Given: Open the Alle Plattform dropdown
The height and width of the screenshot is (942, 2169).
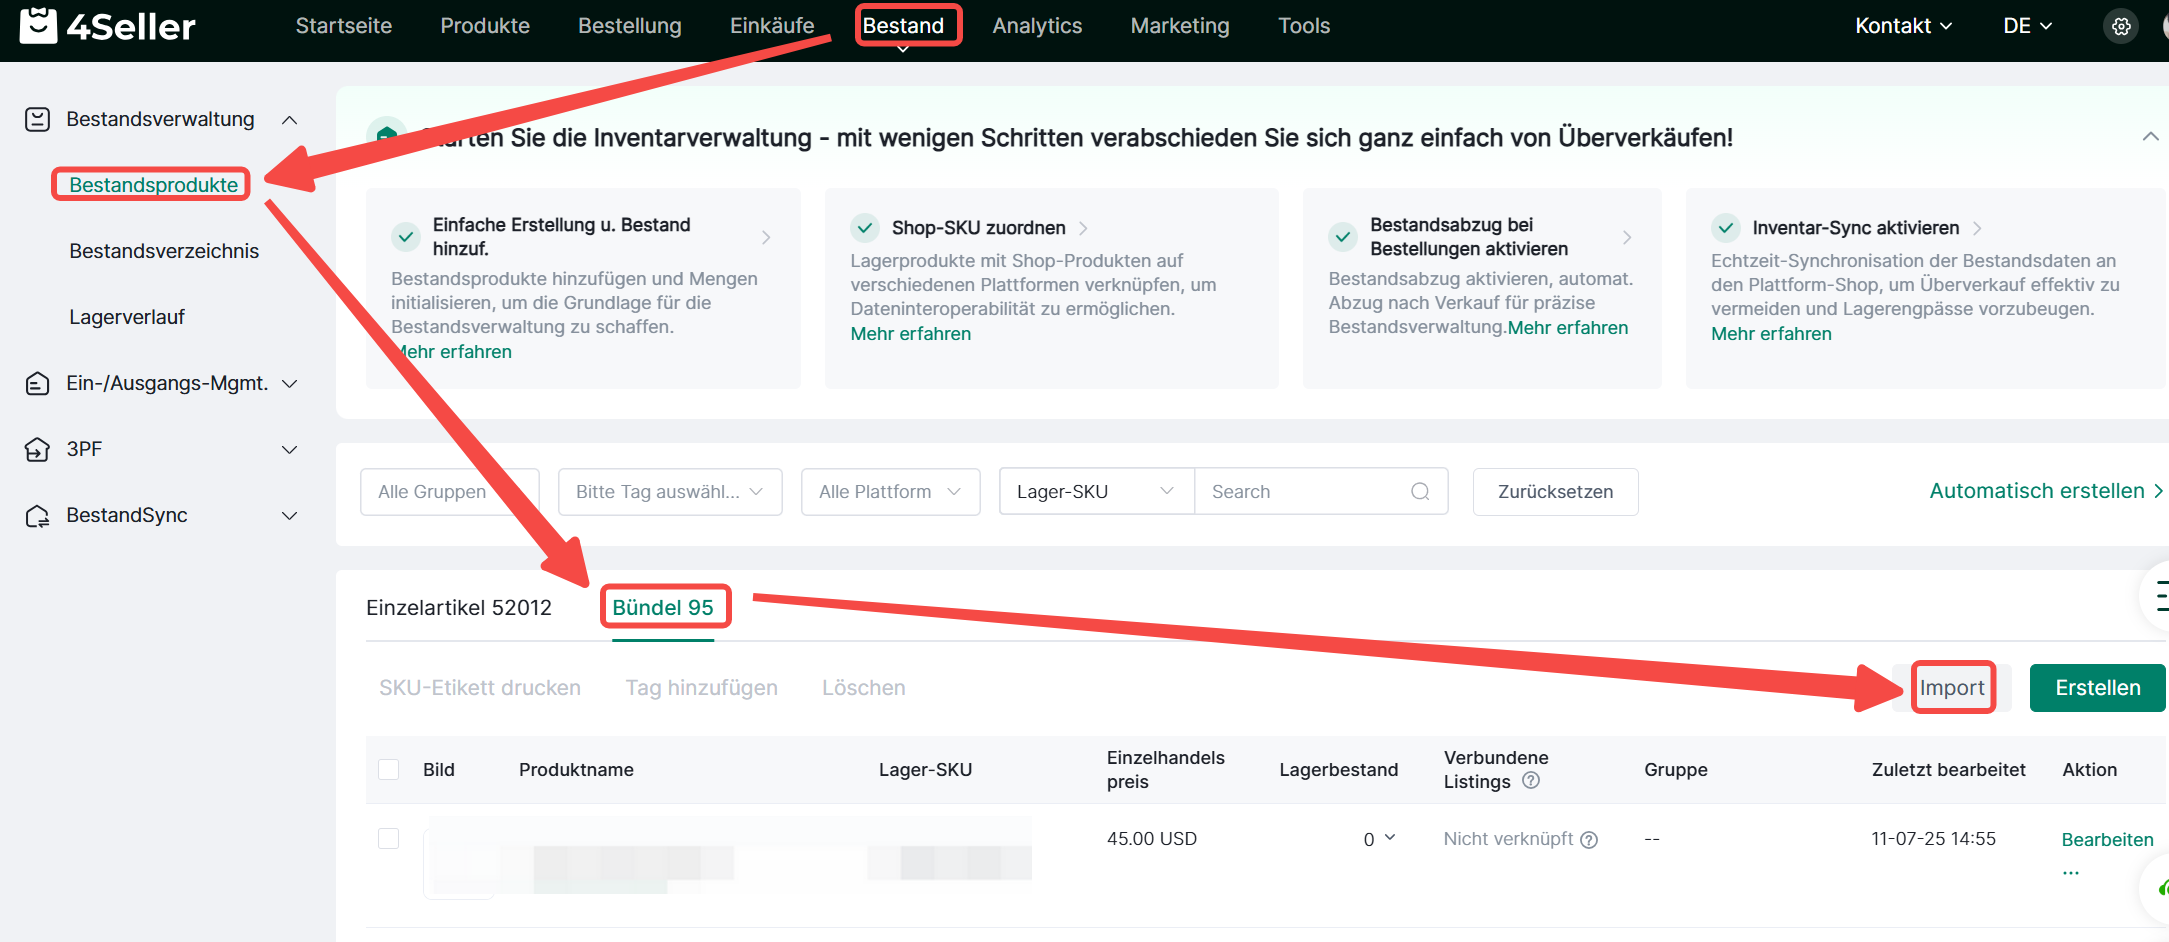Looking at the screenshot, I should click(x=889, y=492).
